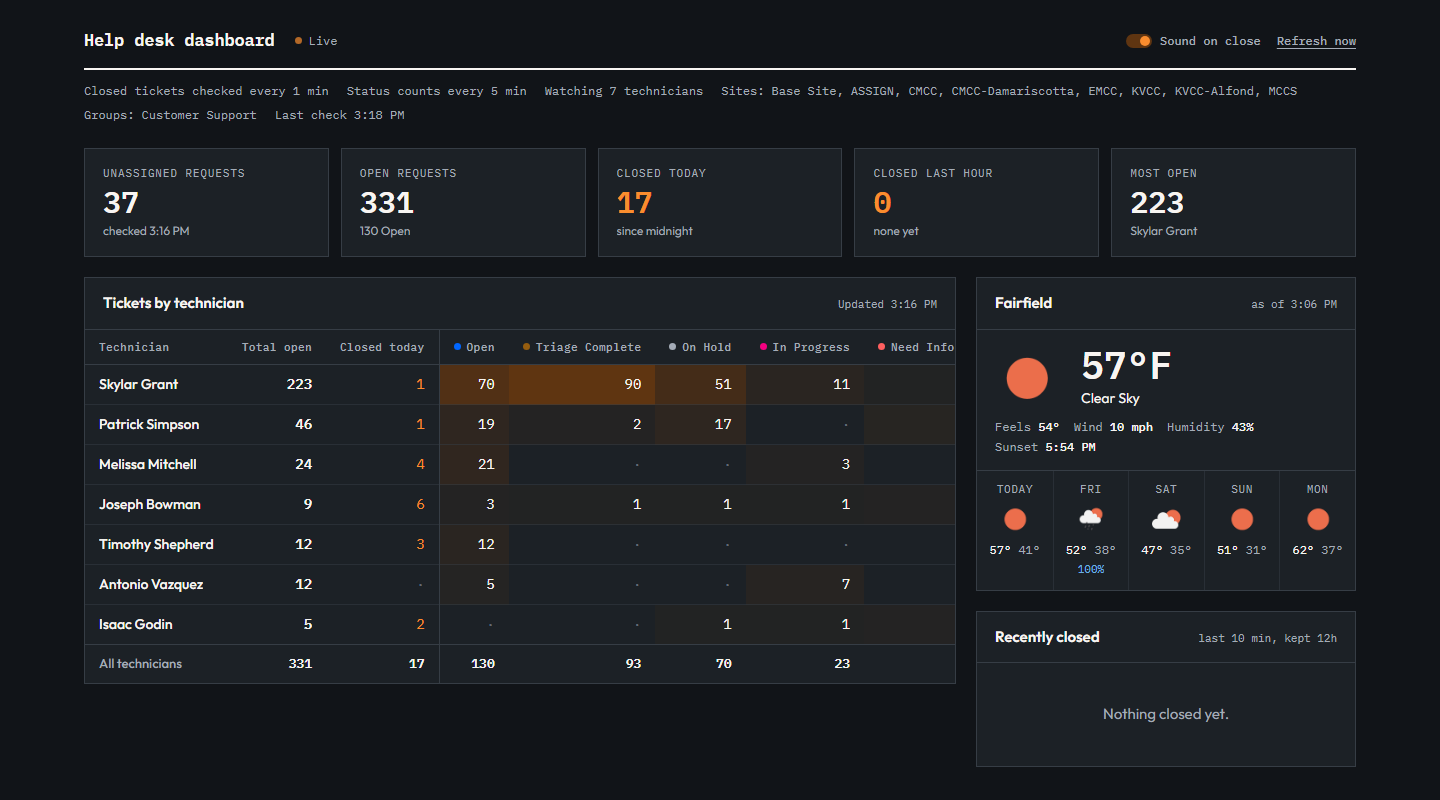Toggle the Sound on close switch
Screen dimensions: 1440x800
pos(1138,41)
